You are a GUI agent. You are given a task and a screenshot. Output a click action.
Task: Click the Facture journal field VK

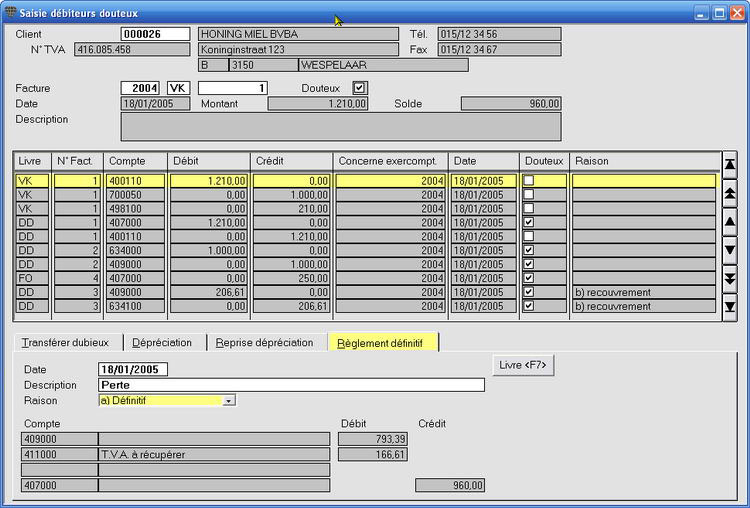coord(178,88)
